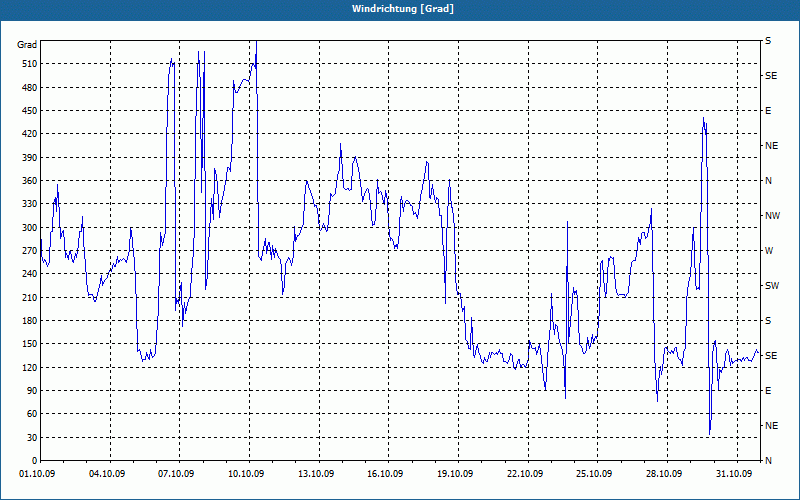Image resolution: width=800 pixels, height=500 pixels.
Task: Click the Windrichtung [Grad] chart title
Action: [403, 9]
